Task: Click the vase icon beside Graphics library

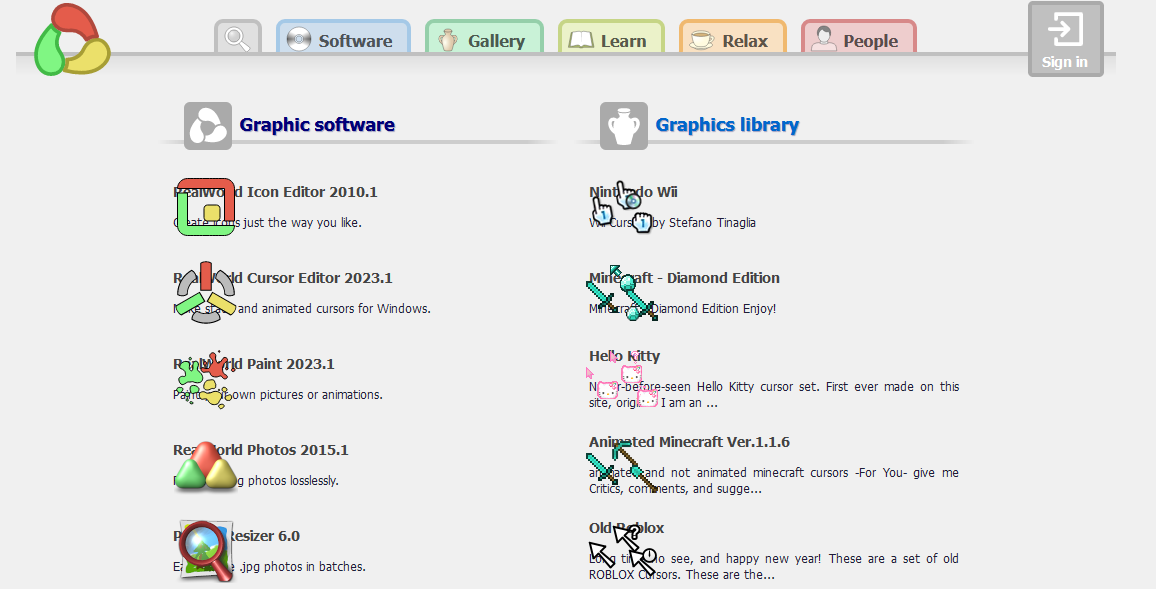Action: 624,125
